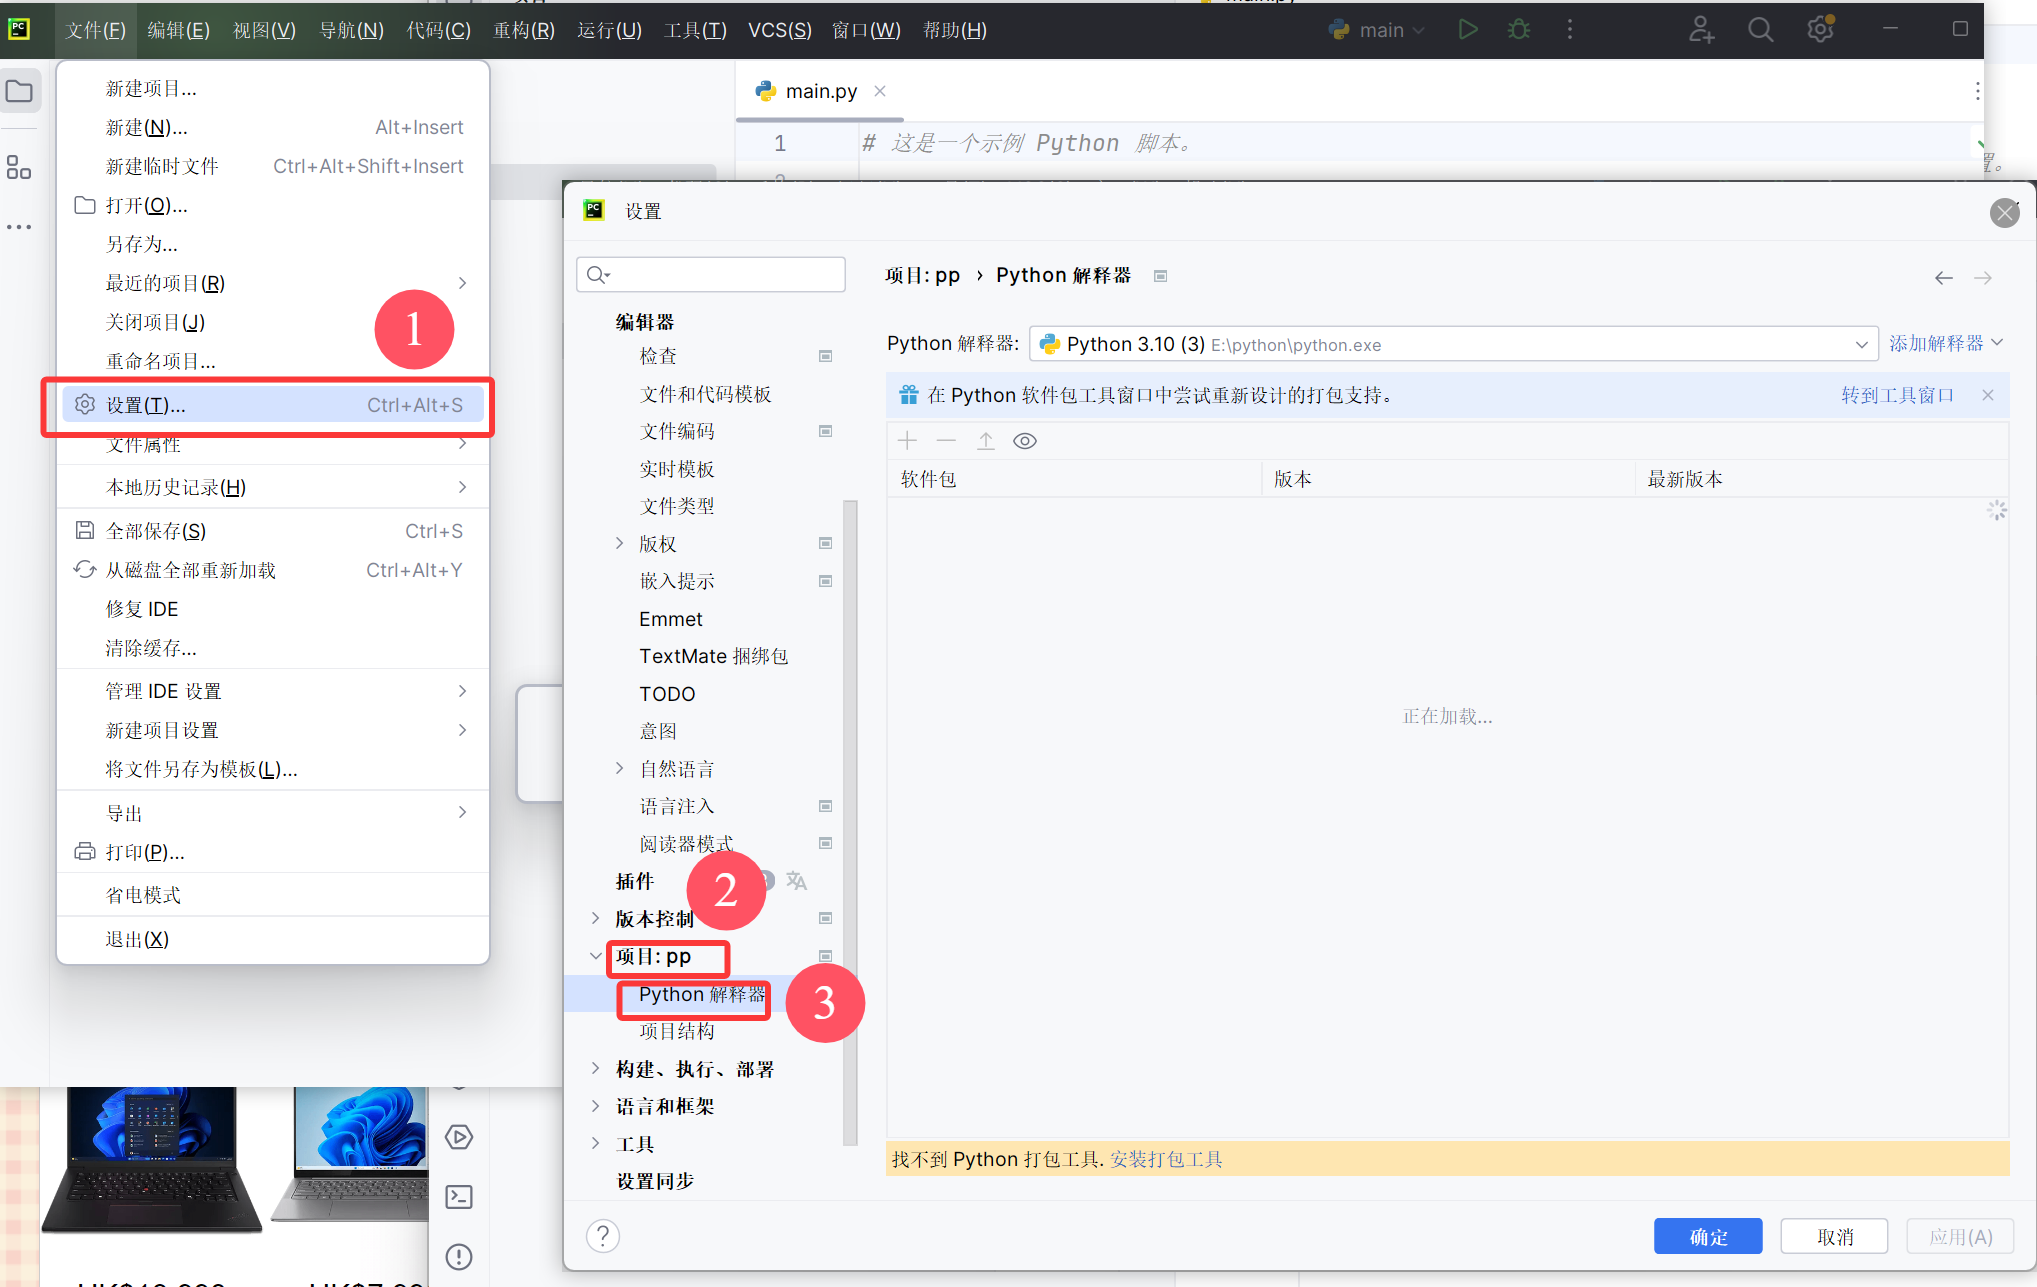2037x1287 pixels.
Task: Click the Debug bug icon
Action: (x=1519, y=30)
